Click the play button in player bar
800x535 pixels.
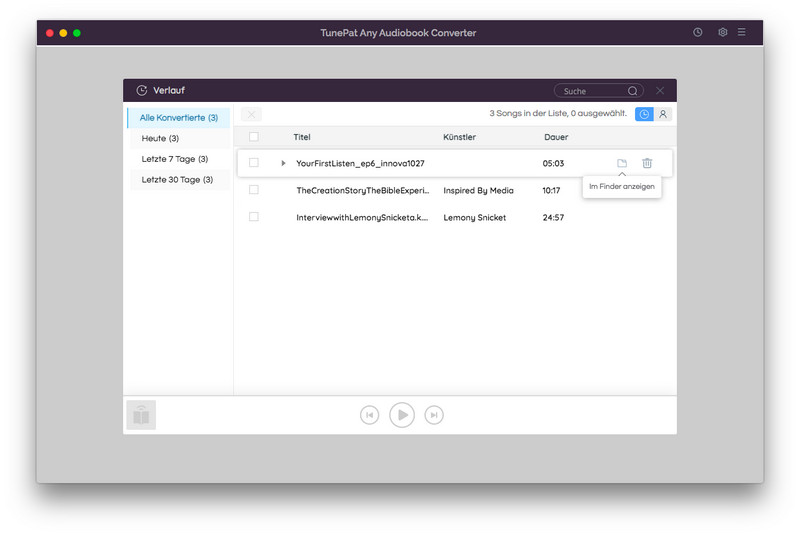[x=402, y=415]
